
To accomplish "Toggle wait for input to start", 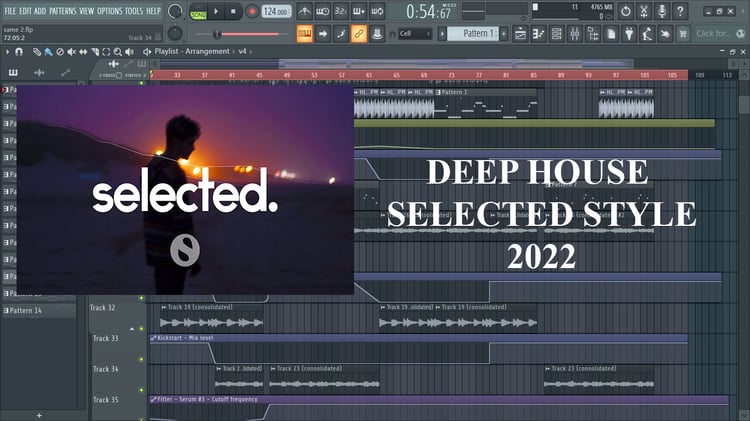I will [x=322, y=11].
